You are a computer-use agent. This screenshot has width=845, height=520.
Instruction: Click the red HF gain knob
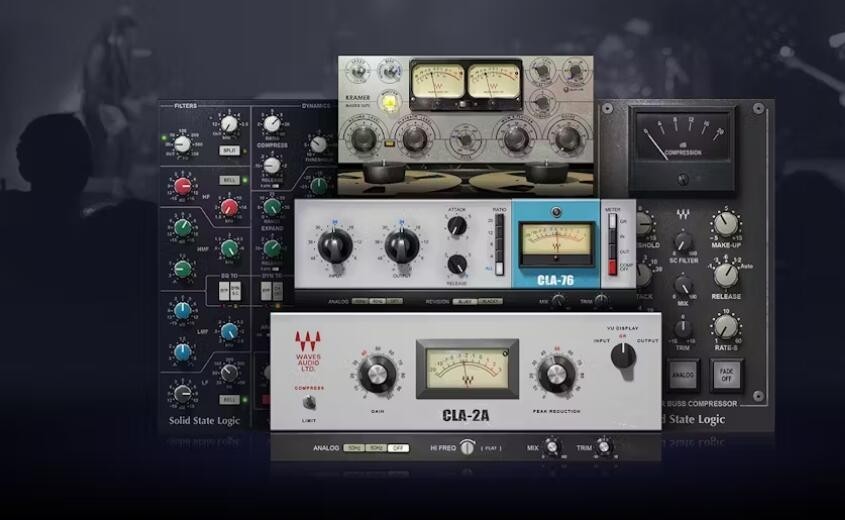pyautogui.click(x=183, y=186)
